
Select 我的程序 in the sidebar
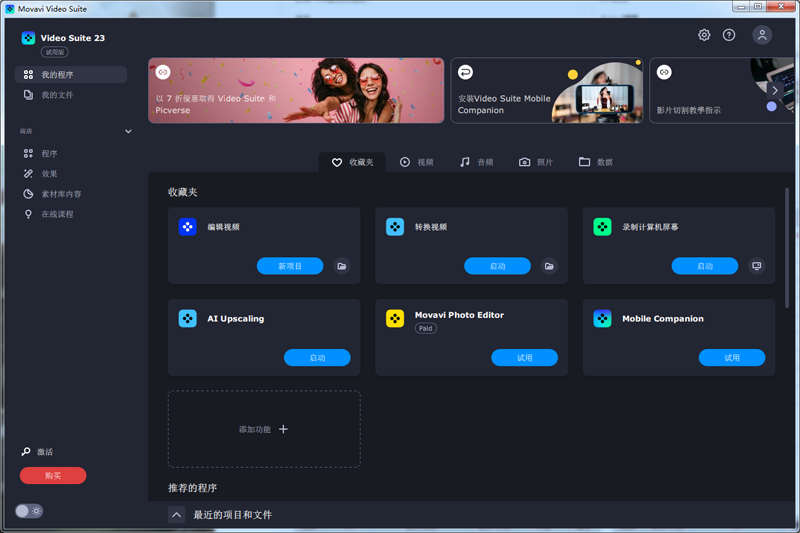coord(71,74)
